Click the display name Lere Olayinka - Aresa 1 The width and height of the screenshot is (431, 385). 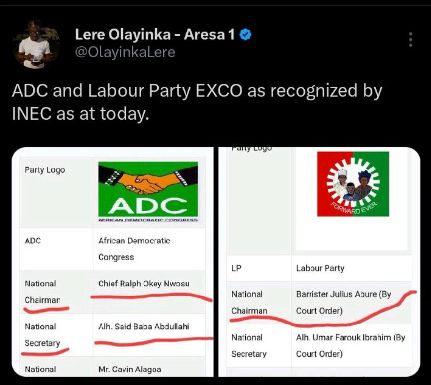[x=155, y=35]
